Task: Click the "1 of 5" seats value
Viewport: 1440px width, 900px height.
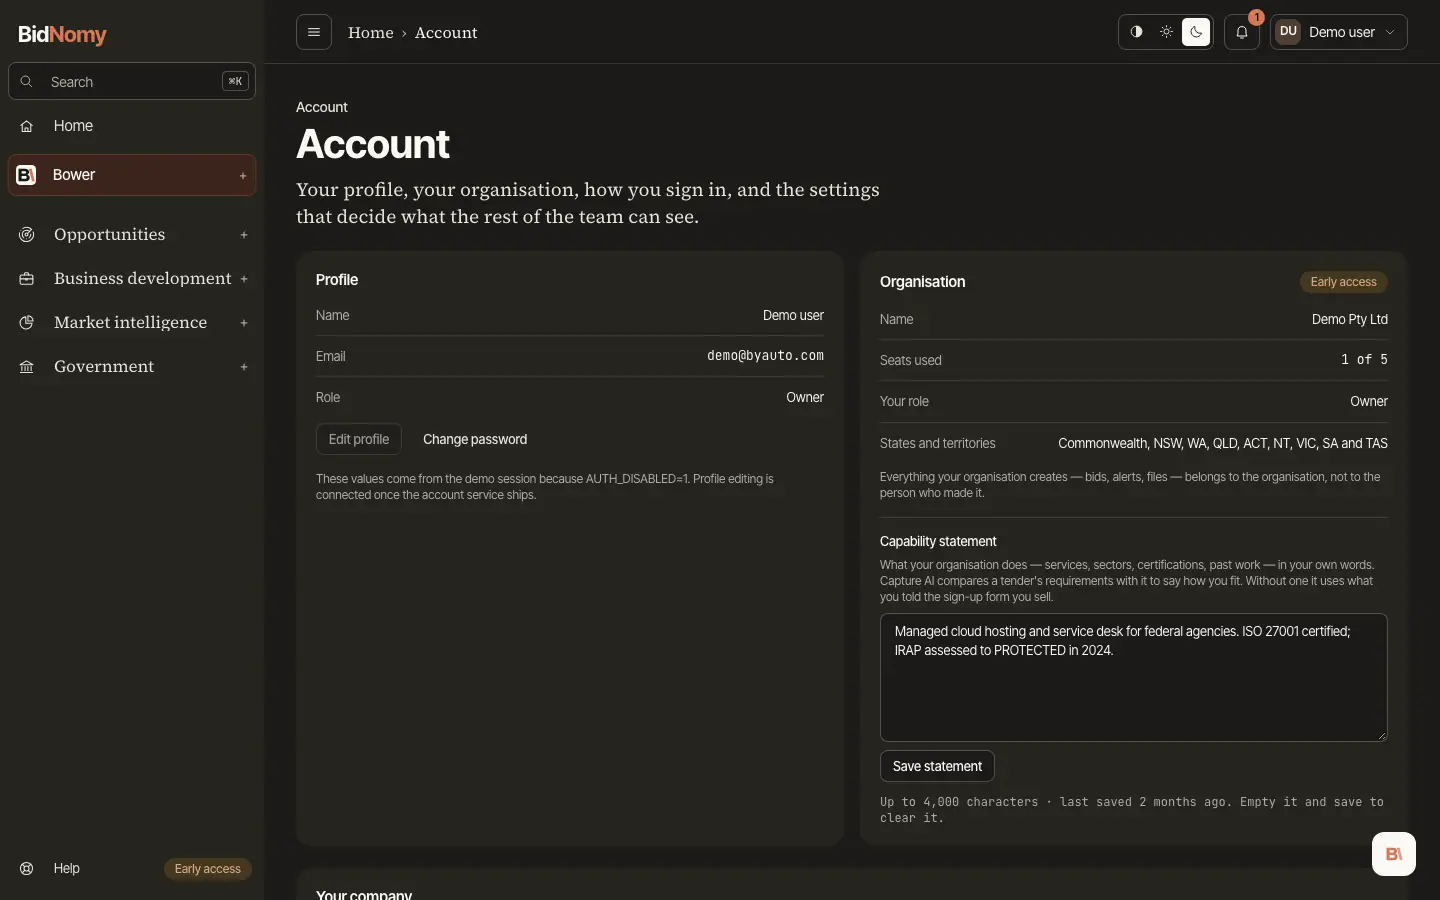Action: pos(1364,359)
